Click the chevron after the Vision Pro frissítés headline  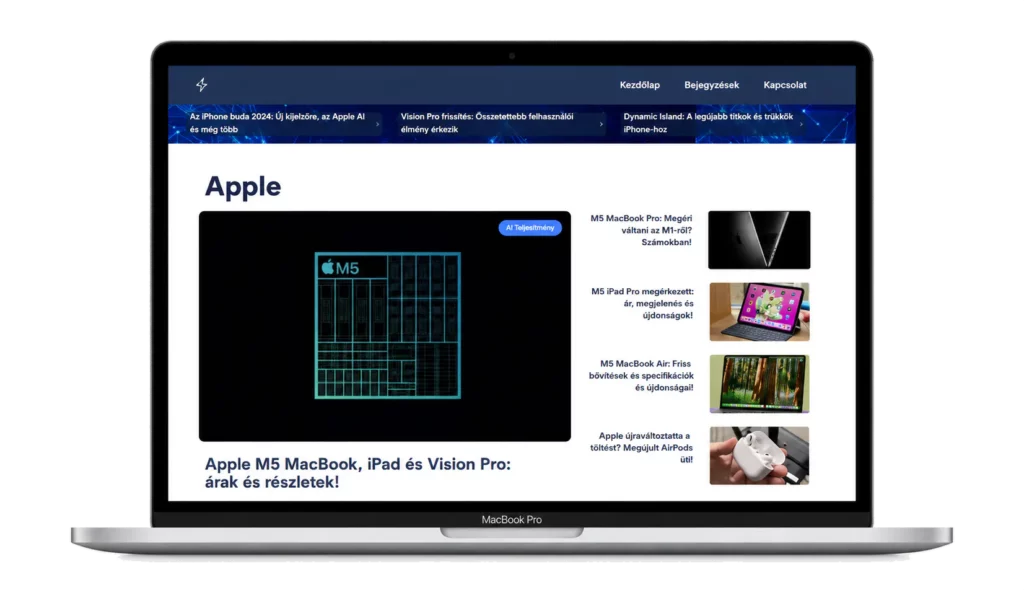pos(601,124)
